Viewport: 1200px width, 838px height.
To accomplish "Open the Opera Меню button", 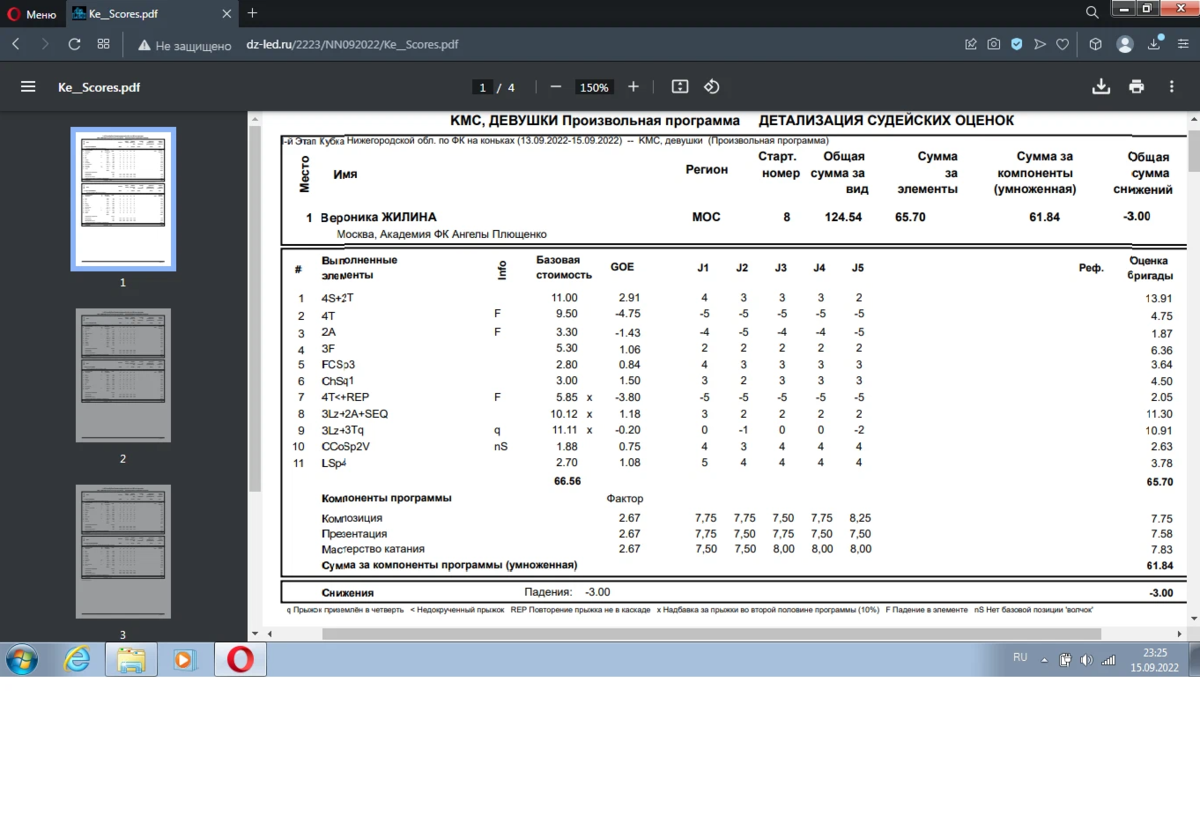I will point(32,14).
